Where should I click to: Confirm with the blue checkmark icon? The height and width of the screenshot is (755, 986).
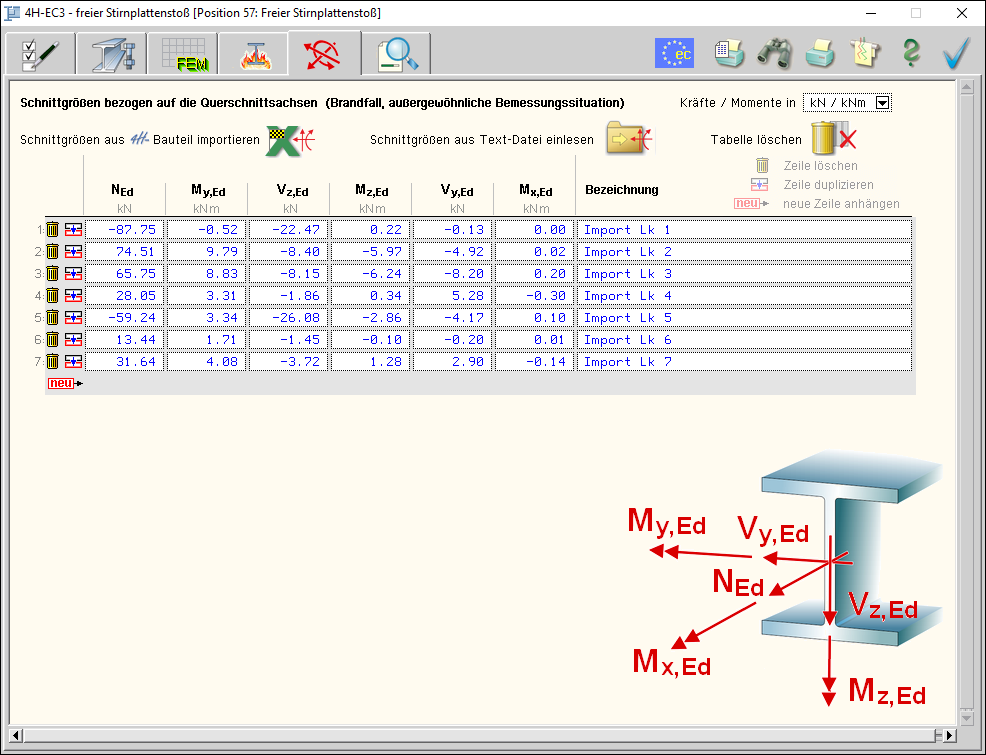point(957,53)
